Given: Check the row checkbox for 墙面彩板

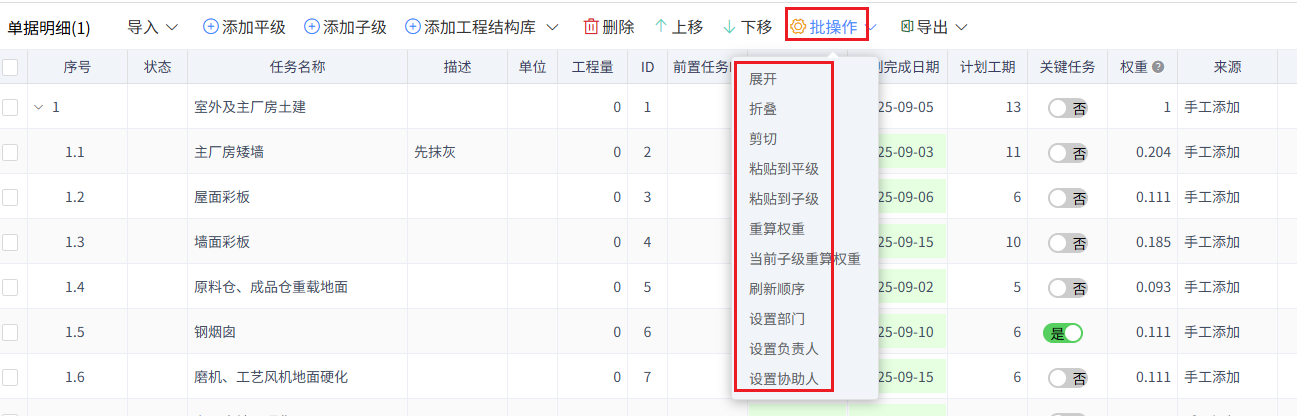Looking at the screenshot, I should tap(10, 242).
